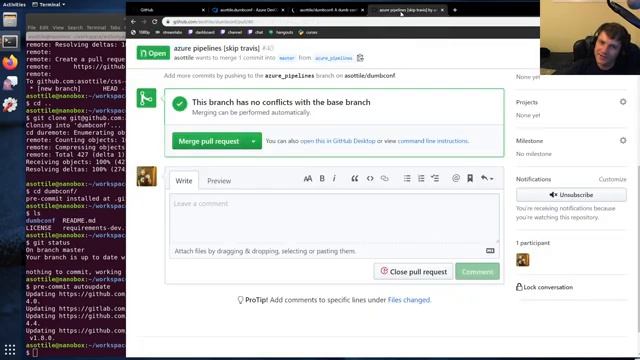
Task: Click the master base branch label
Action: coord(287,58)
